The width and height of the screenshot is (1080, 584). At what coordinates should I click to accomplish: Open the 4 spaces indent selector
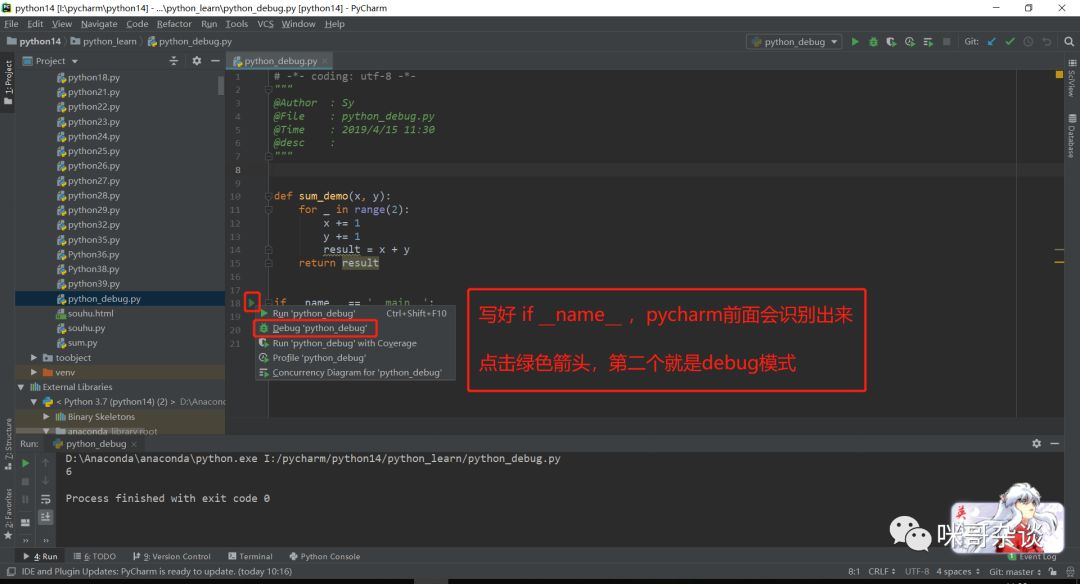(957, 572)
